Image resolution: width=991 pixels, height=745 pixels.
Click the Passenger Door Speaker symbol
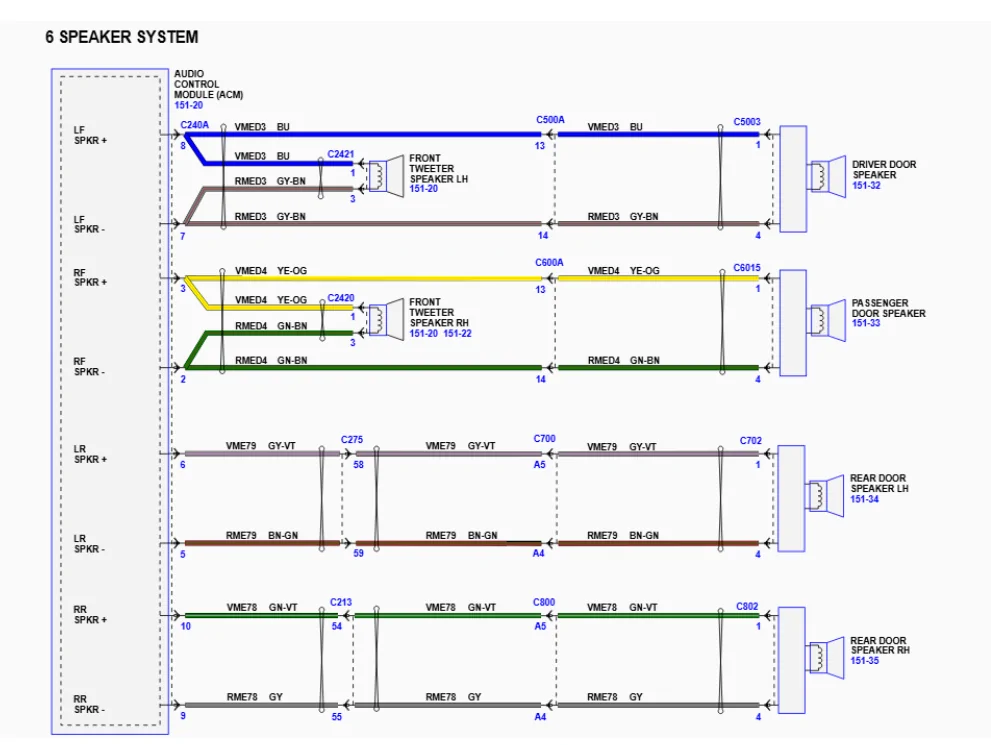pos(826,320)
